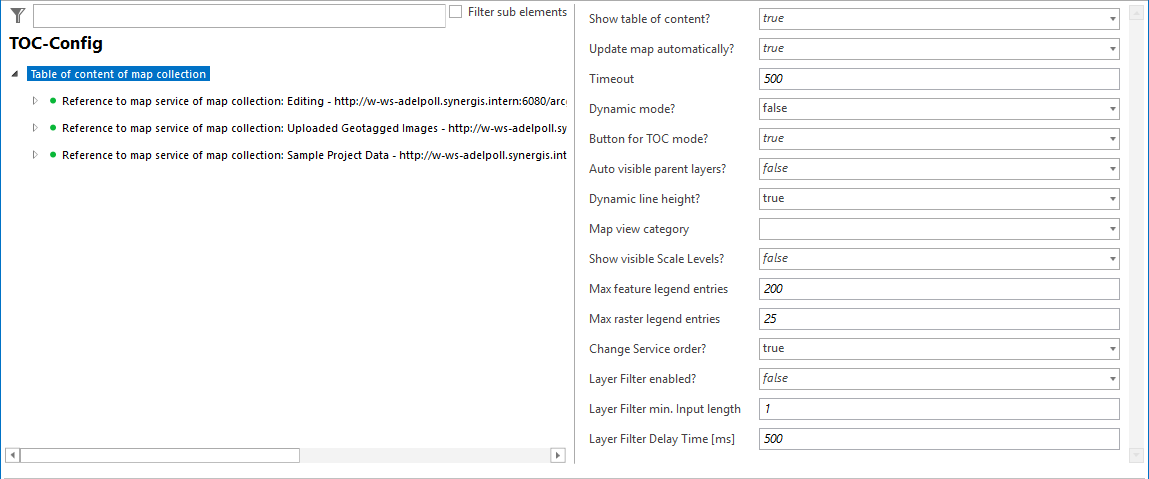Select Table of content of map collection
This screenshot has width=1149, height=479.
click(x=118, y=74)
